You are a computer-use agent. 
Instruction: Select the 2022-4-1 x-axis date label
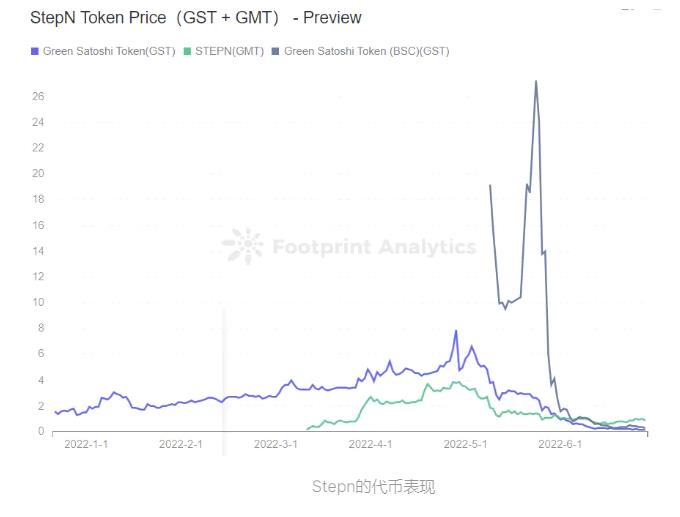point(370,444)
